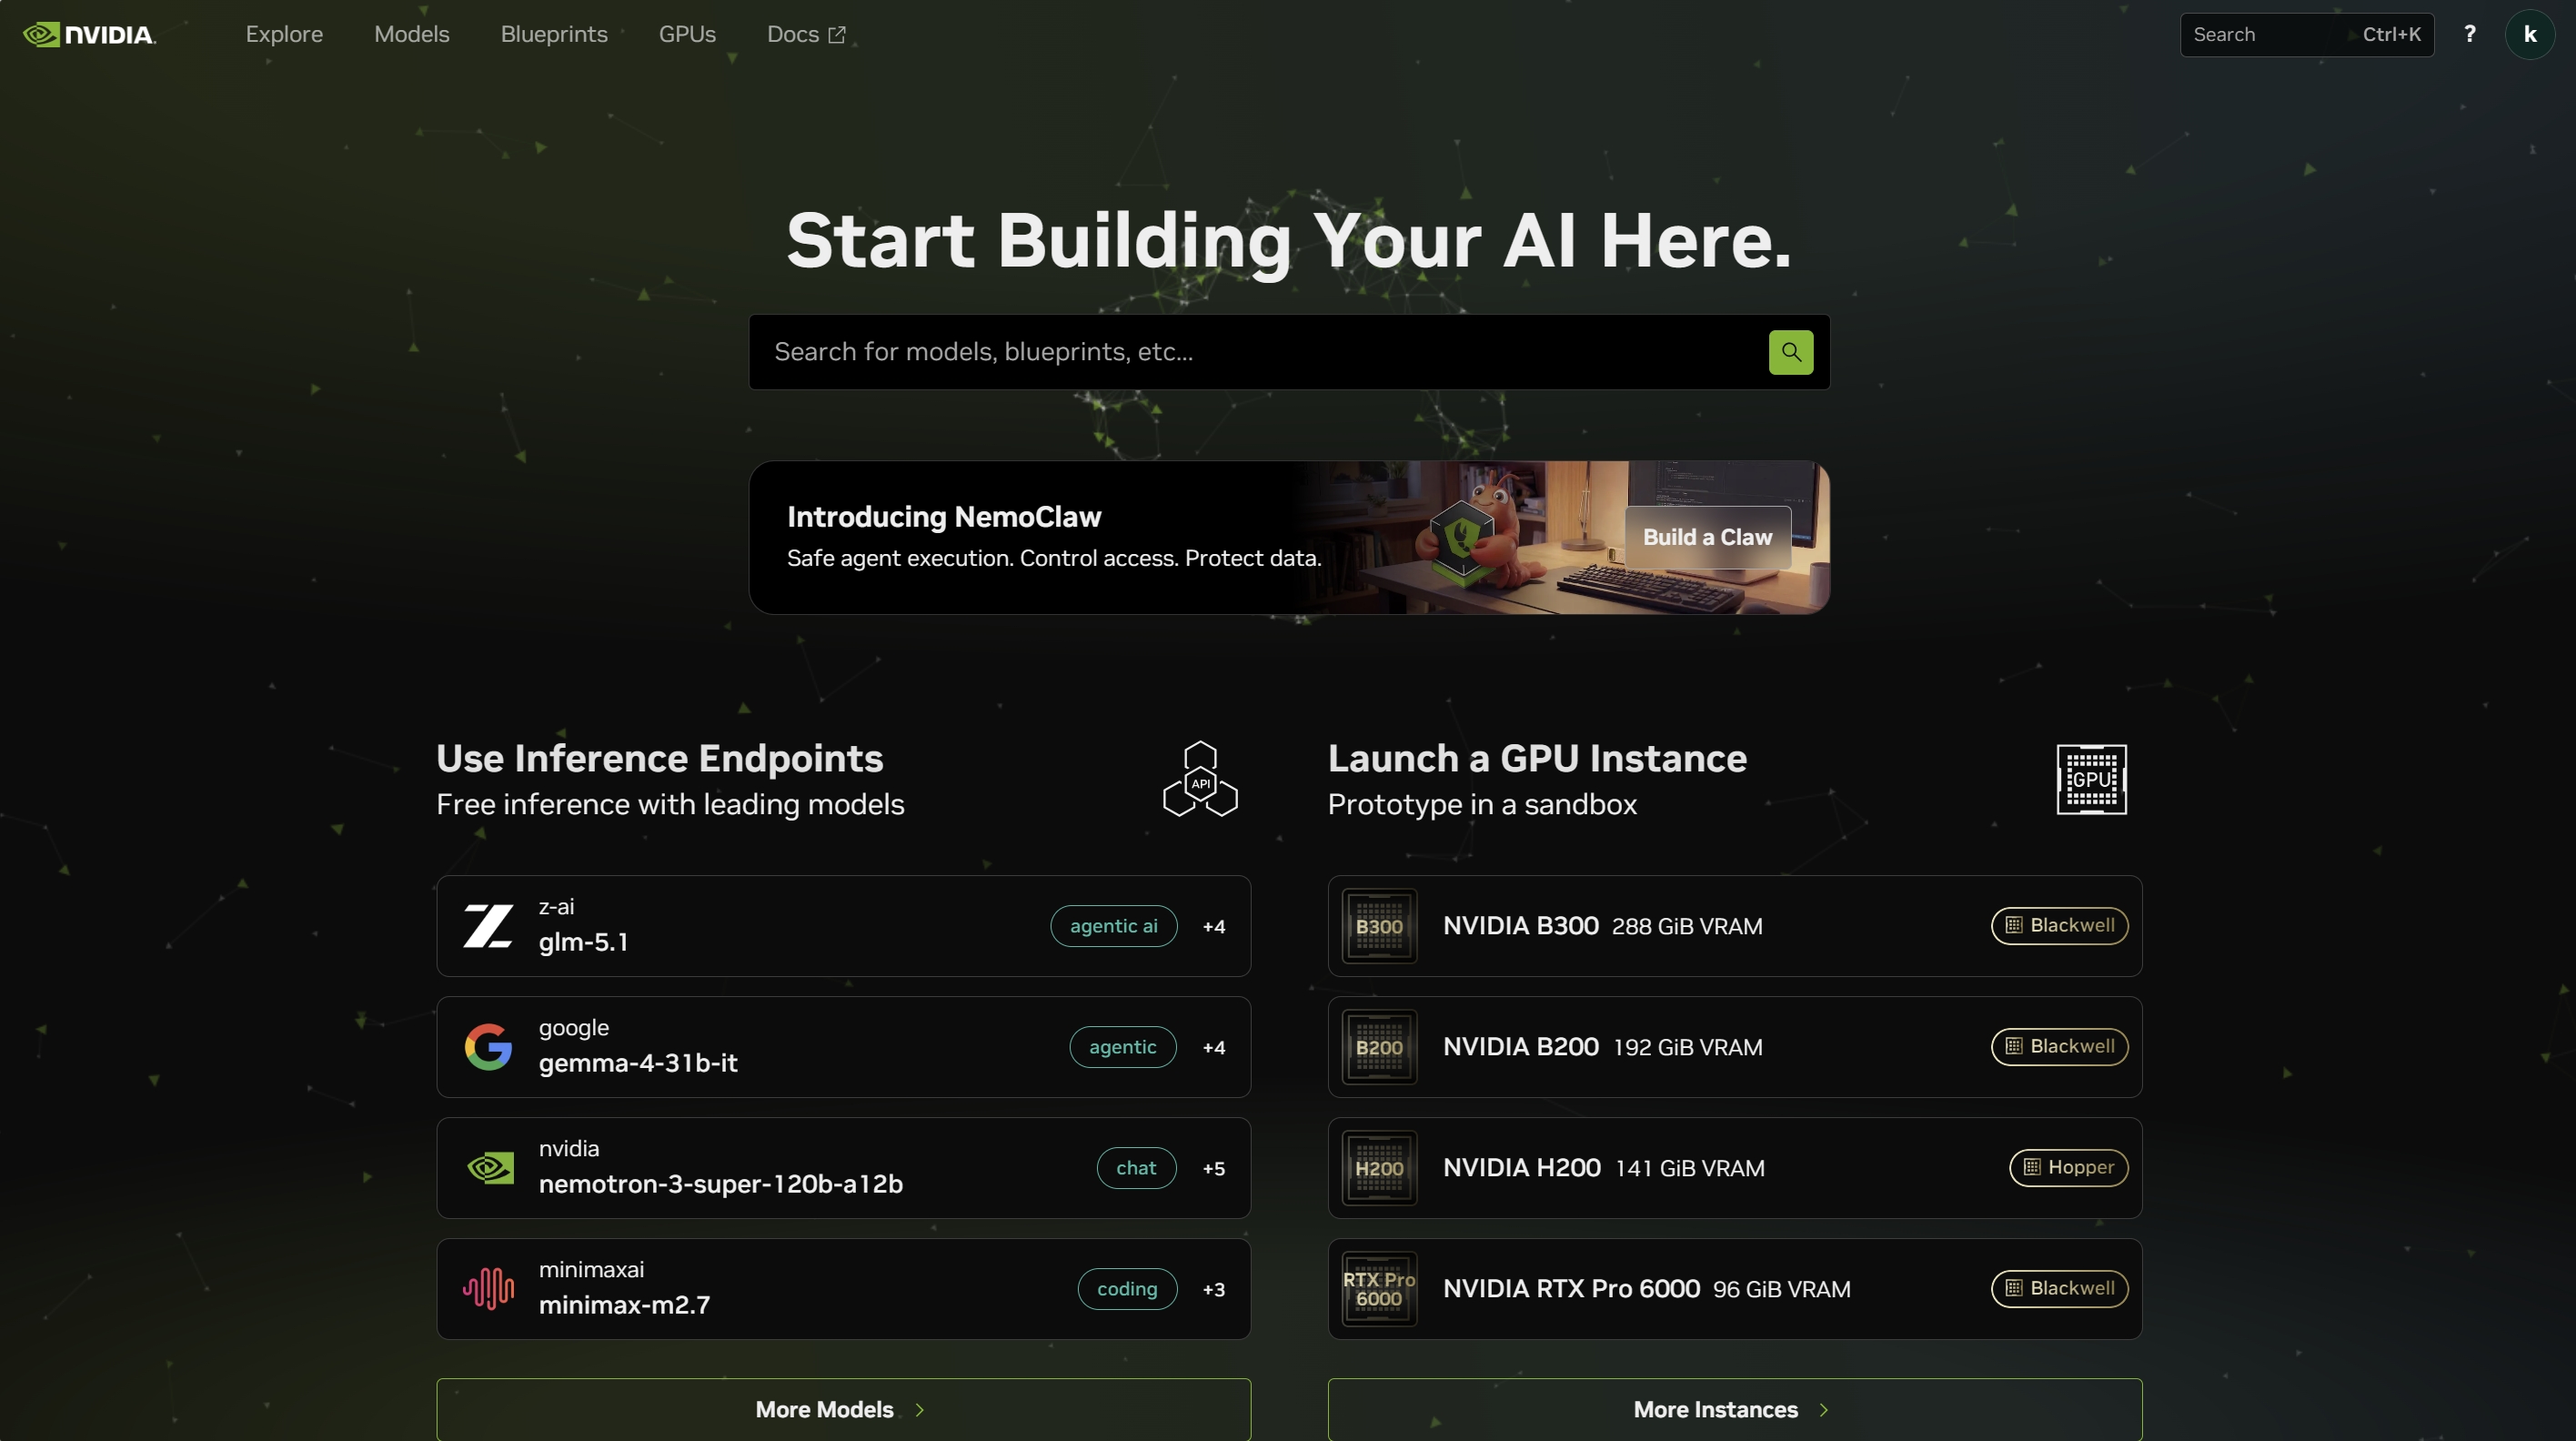Screen dimensions: 2576x1441
Task: Click the minimaxai waveform logo
Action: [488, 1289]
